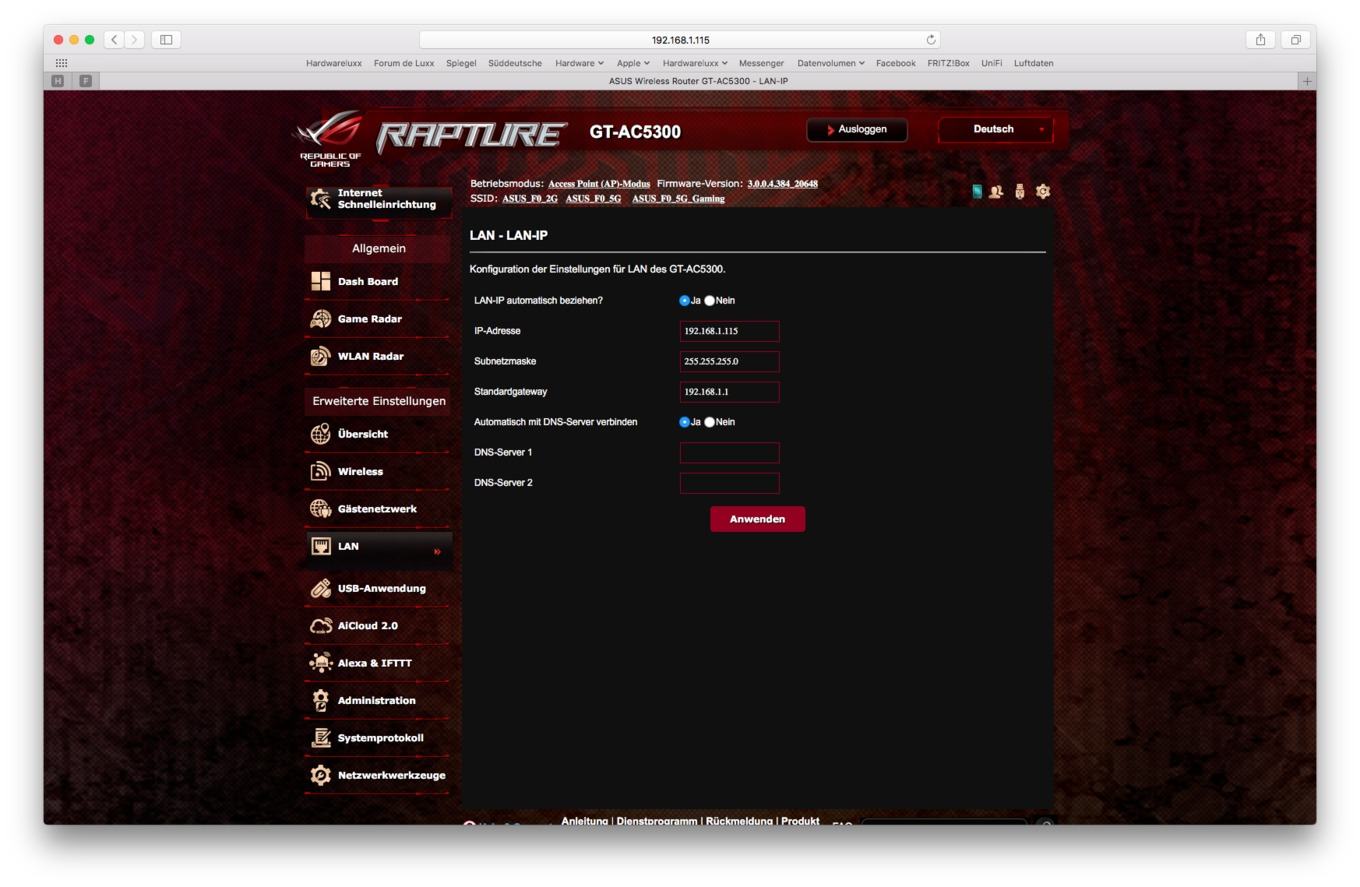Screen dimensions: 1360x887
Task: Open Safari share menu
Action: pyautogui.click(x=1260, y=40)
